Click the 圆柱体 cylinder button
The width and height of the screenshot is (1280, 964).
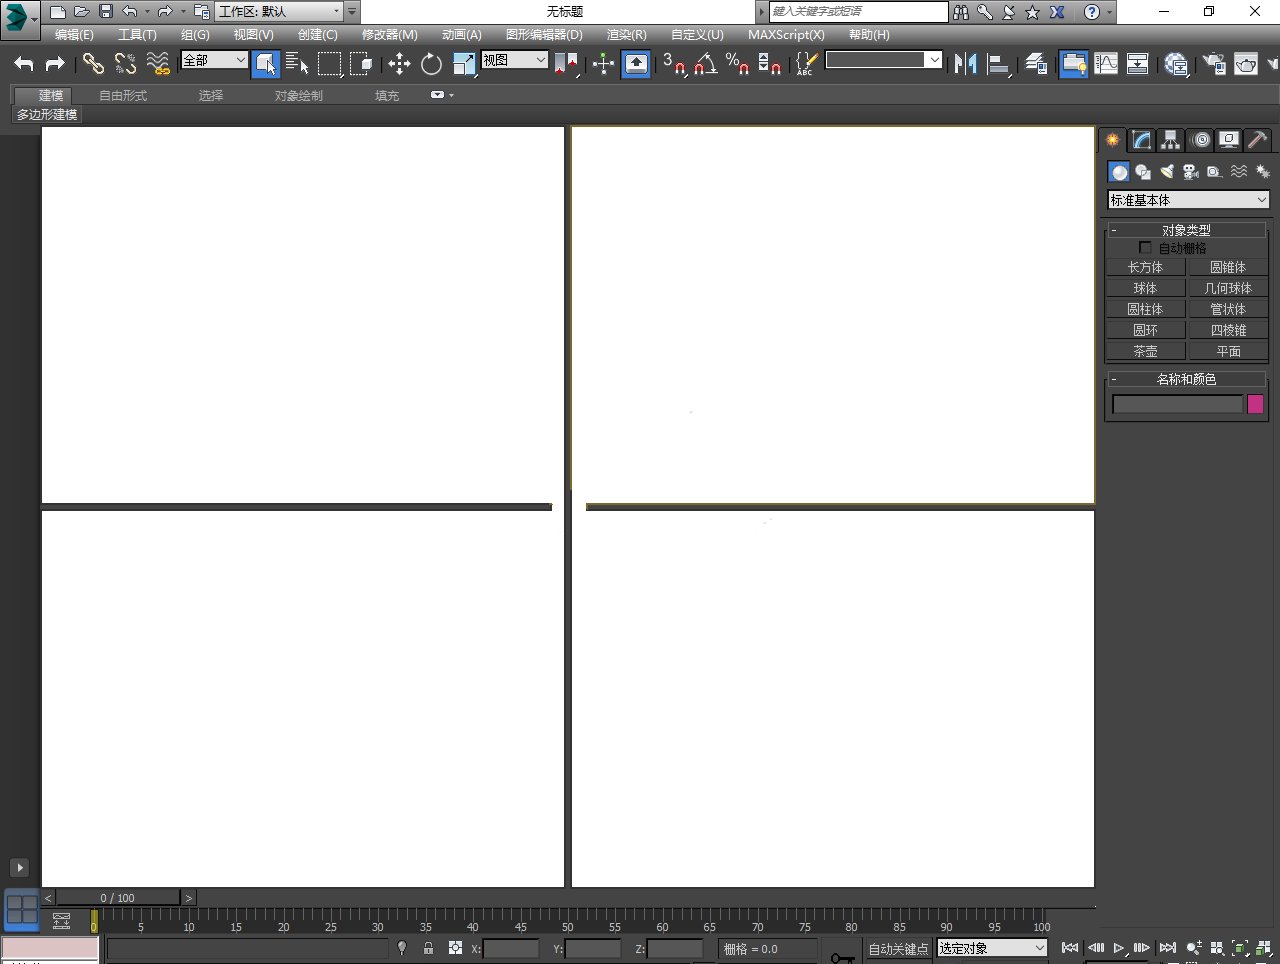tap(1145, 309)
